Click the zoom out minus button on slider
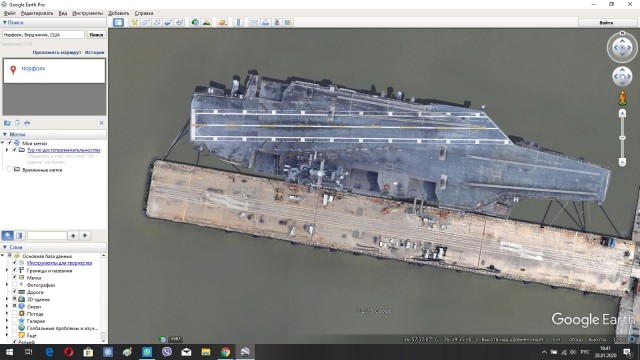 coord(622,162)
